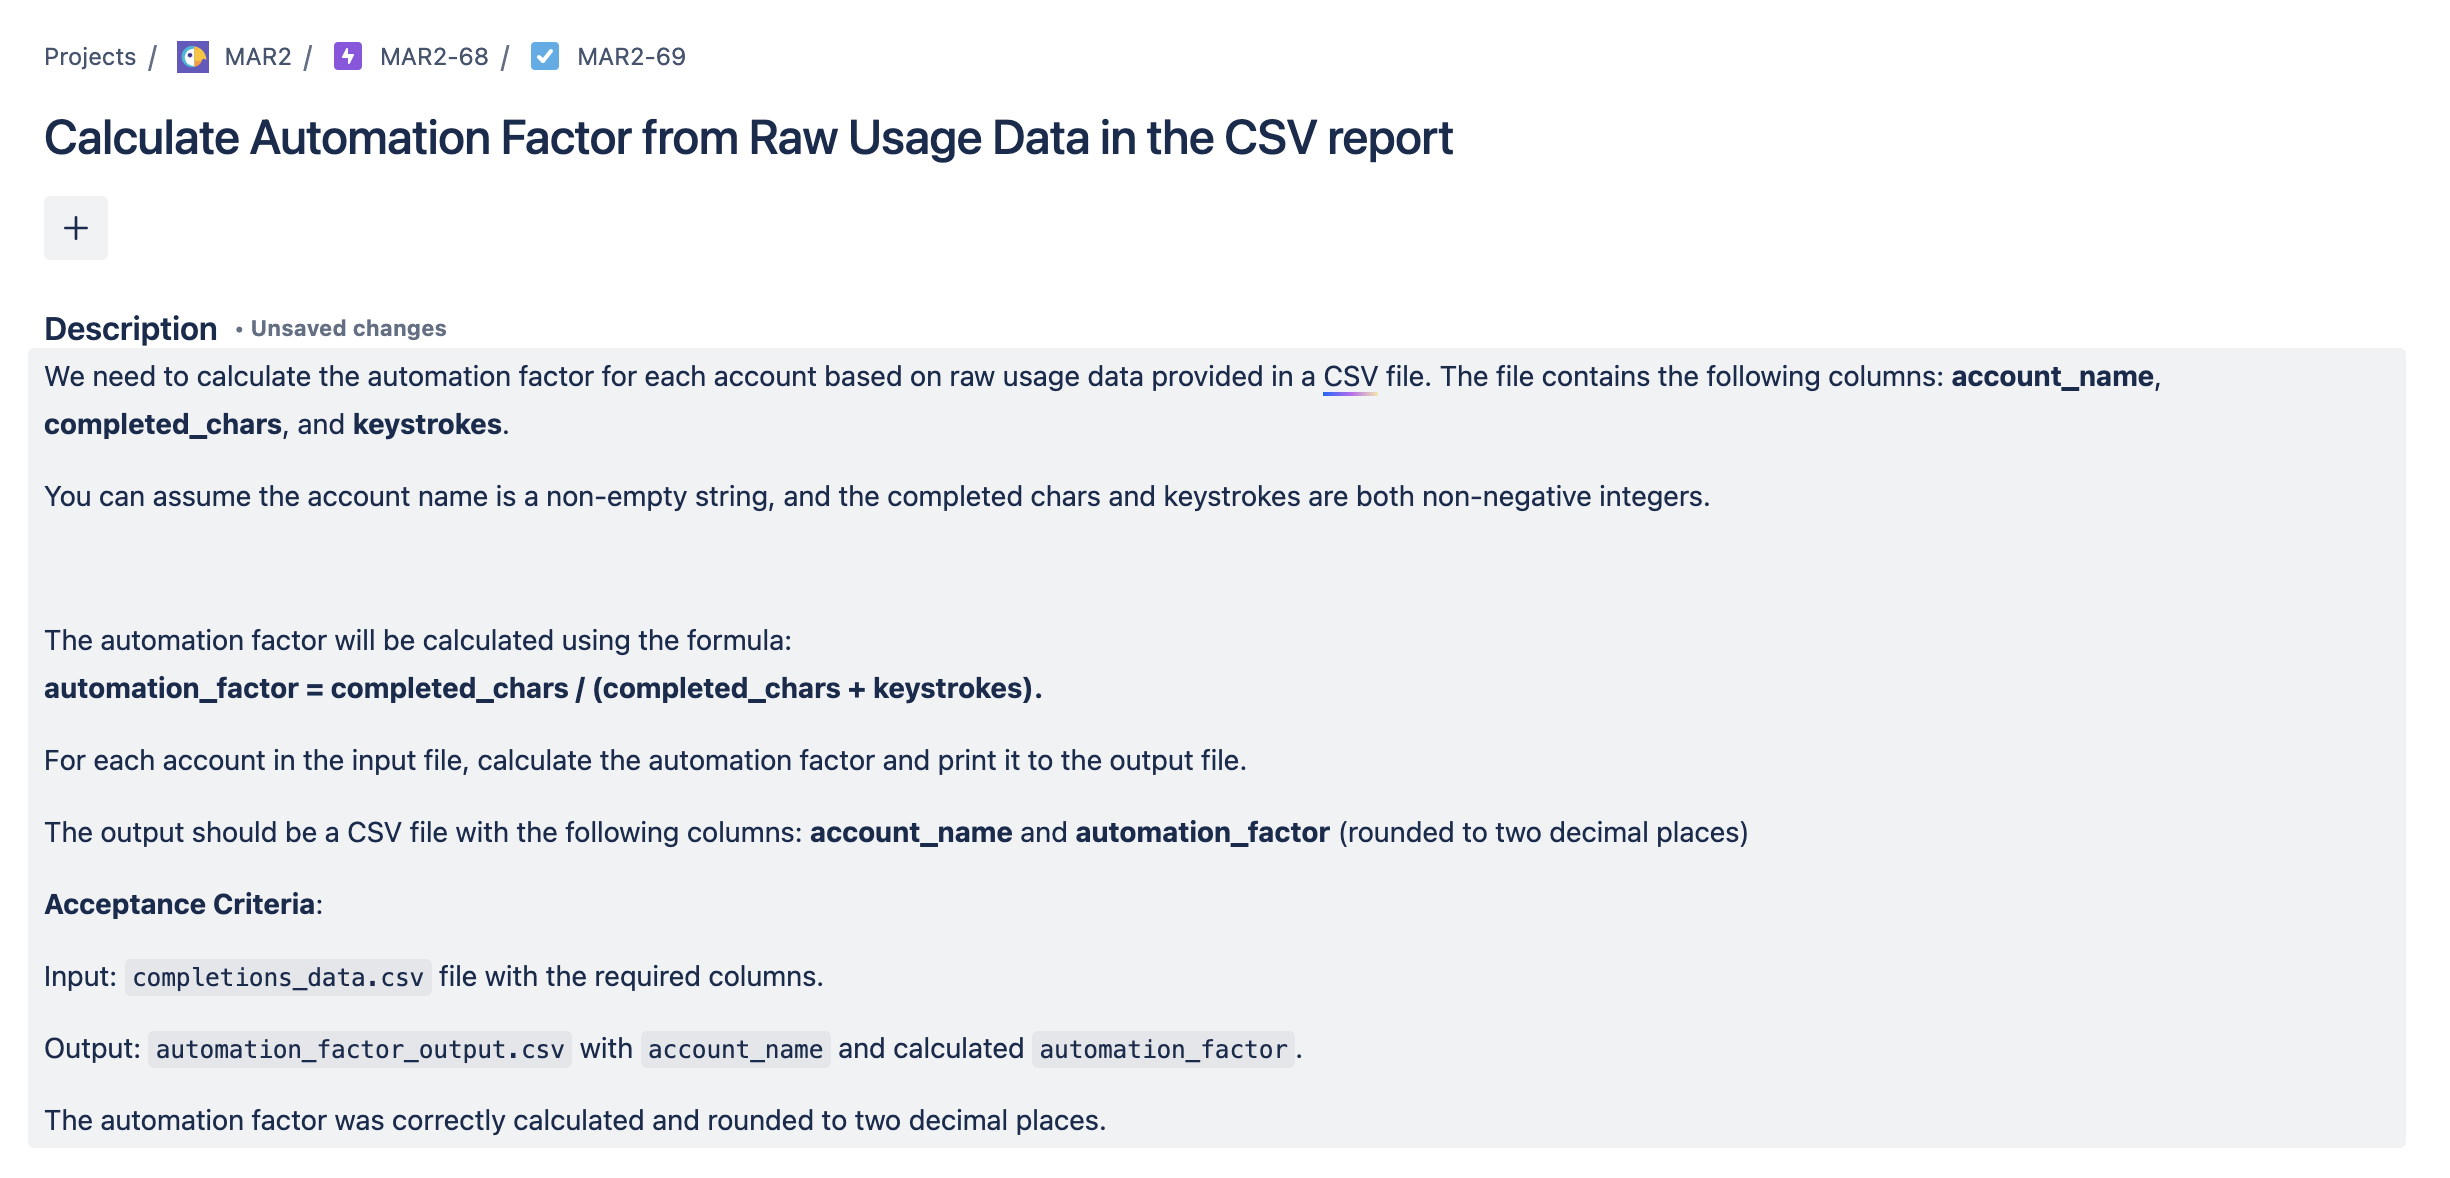Click the account_name inline code in Output line
The image size is (2450, 1178).
click(x=735, y=1049)
